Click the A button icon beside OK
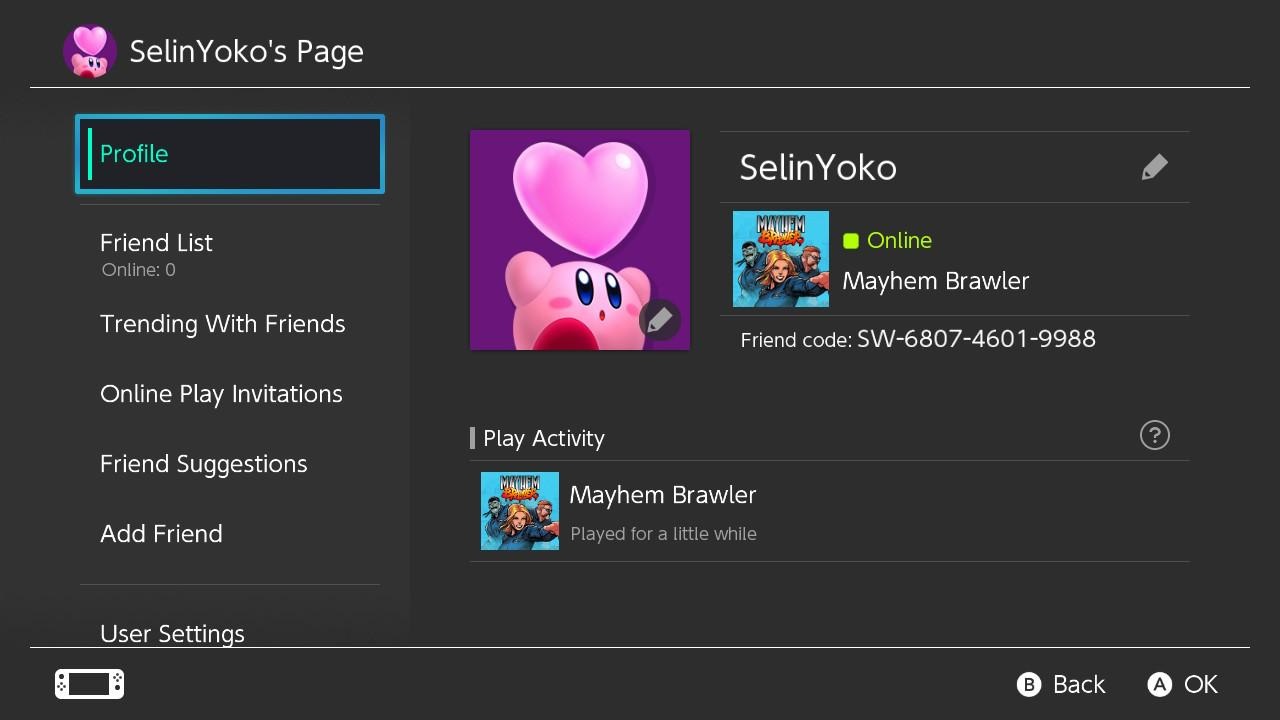 pos(1159,684)
